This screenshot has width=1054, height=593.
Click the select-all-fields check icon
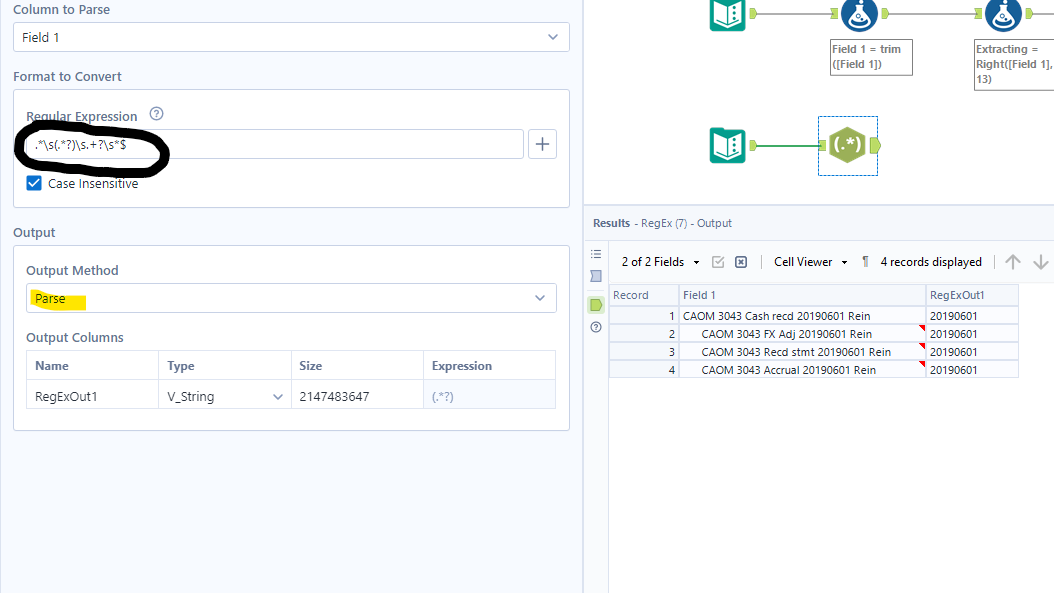717,262
